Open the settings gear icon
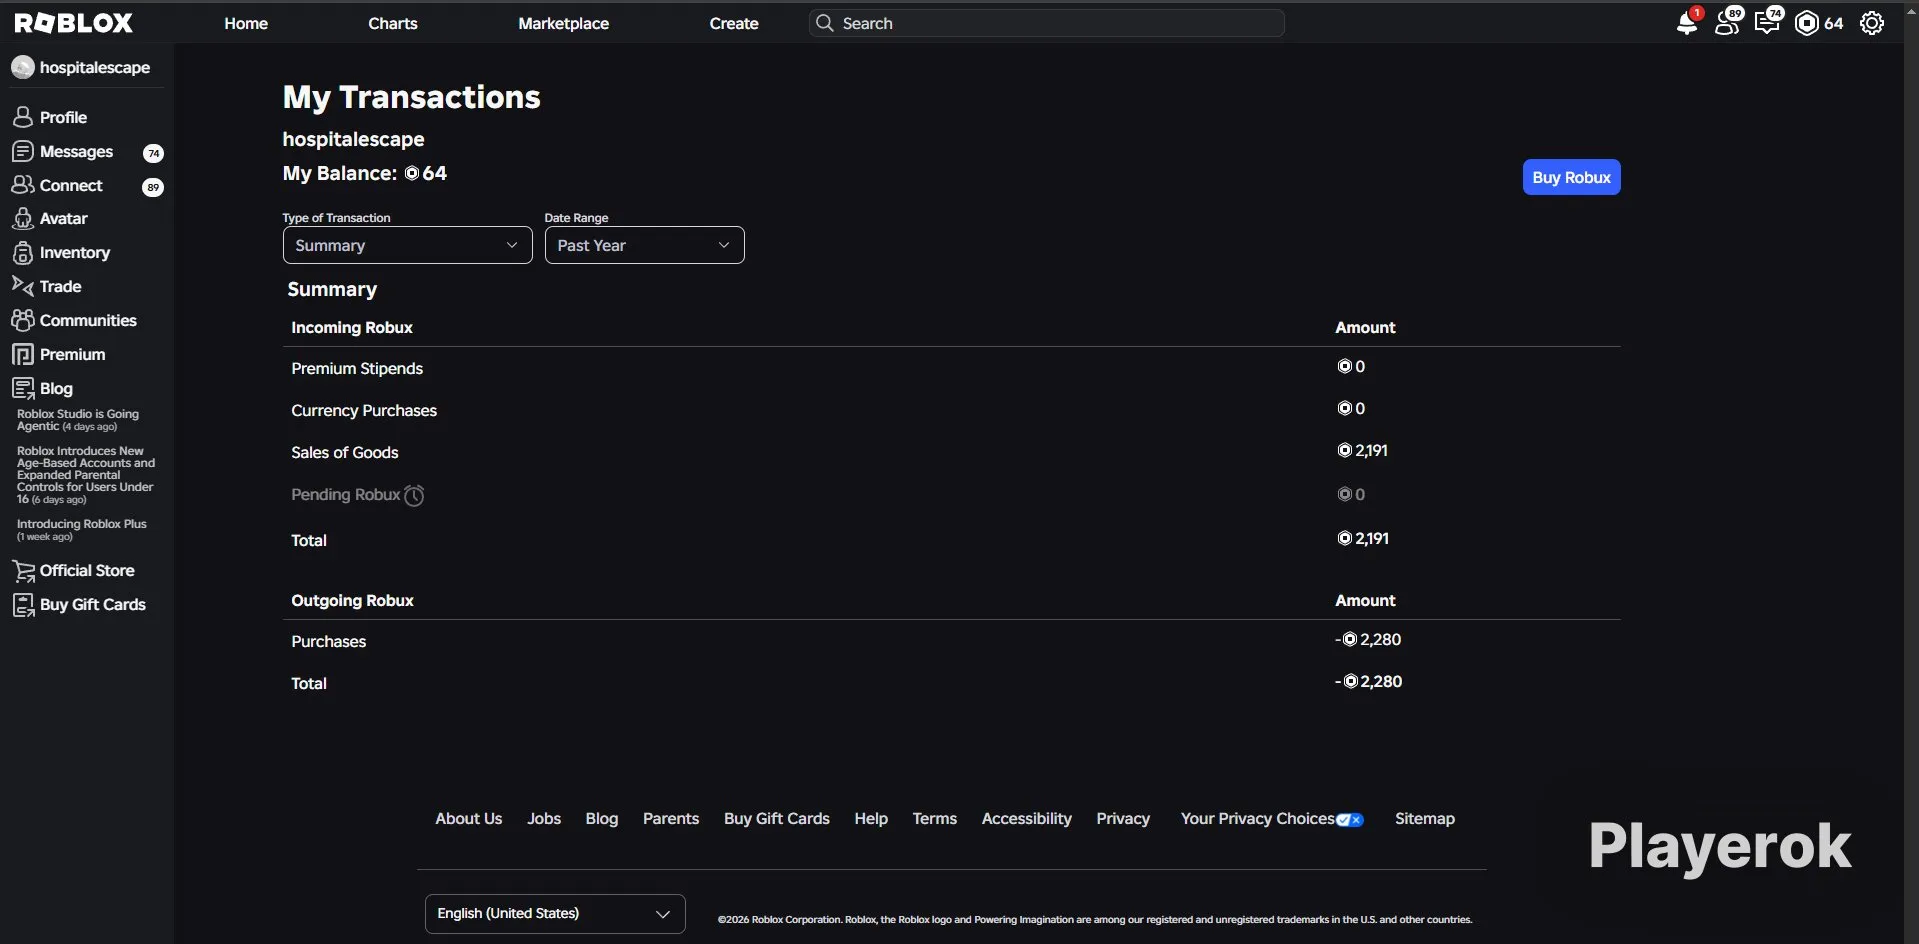1919x944 pixels. point(1872,23)
